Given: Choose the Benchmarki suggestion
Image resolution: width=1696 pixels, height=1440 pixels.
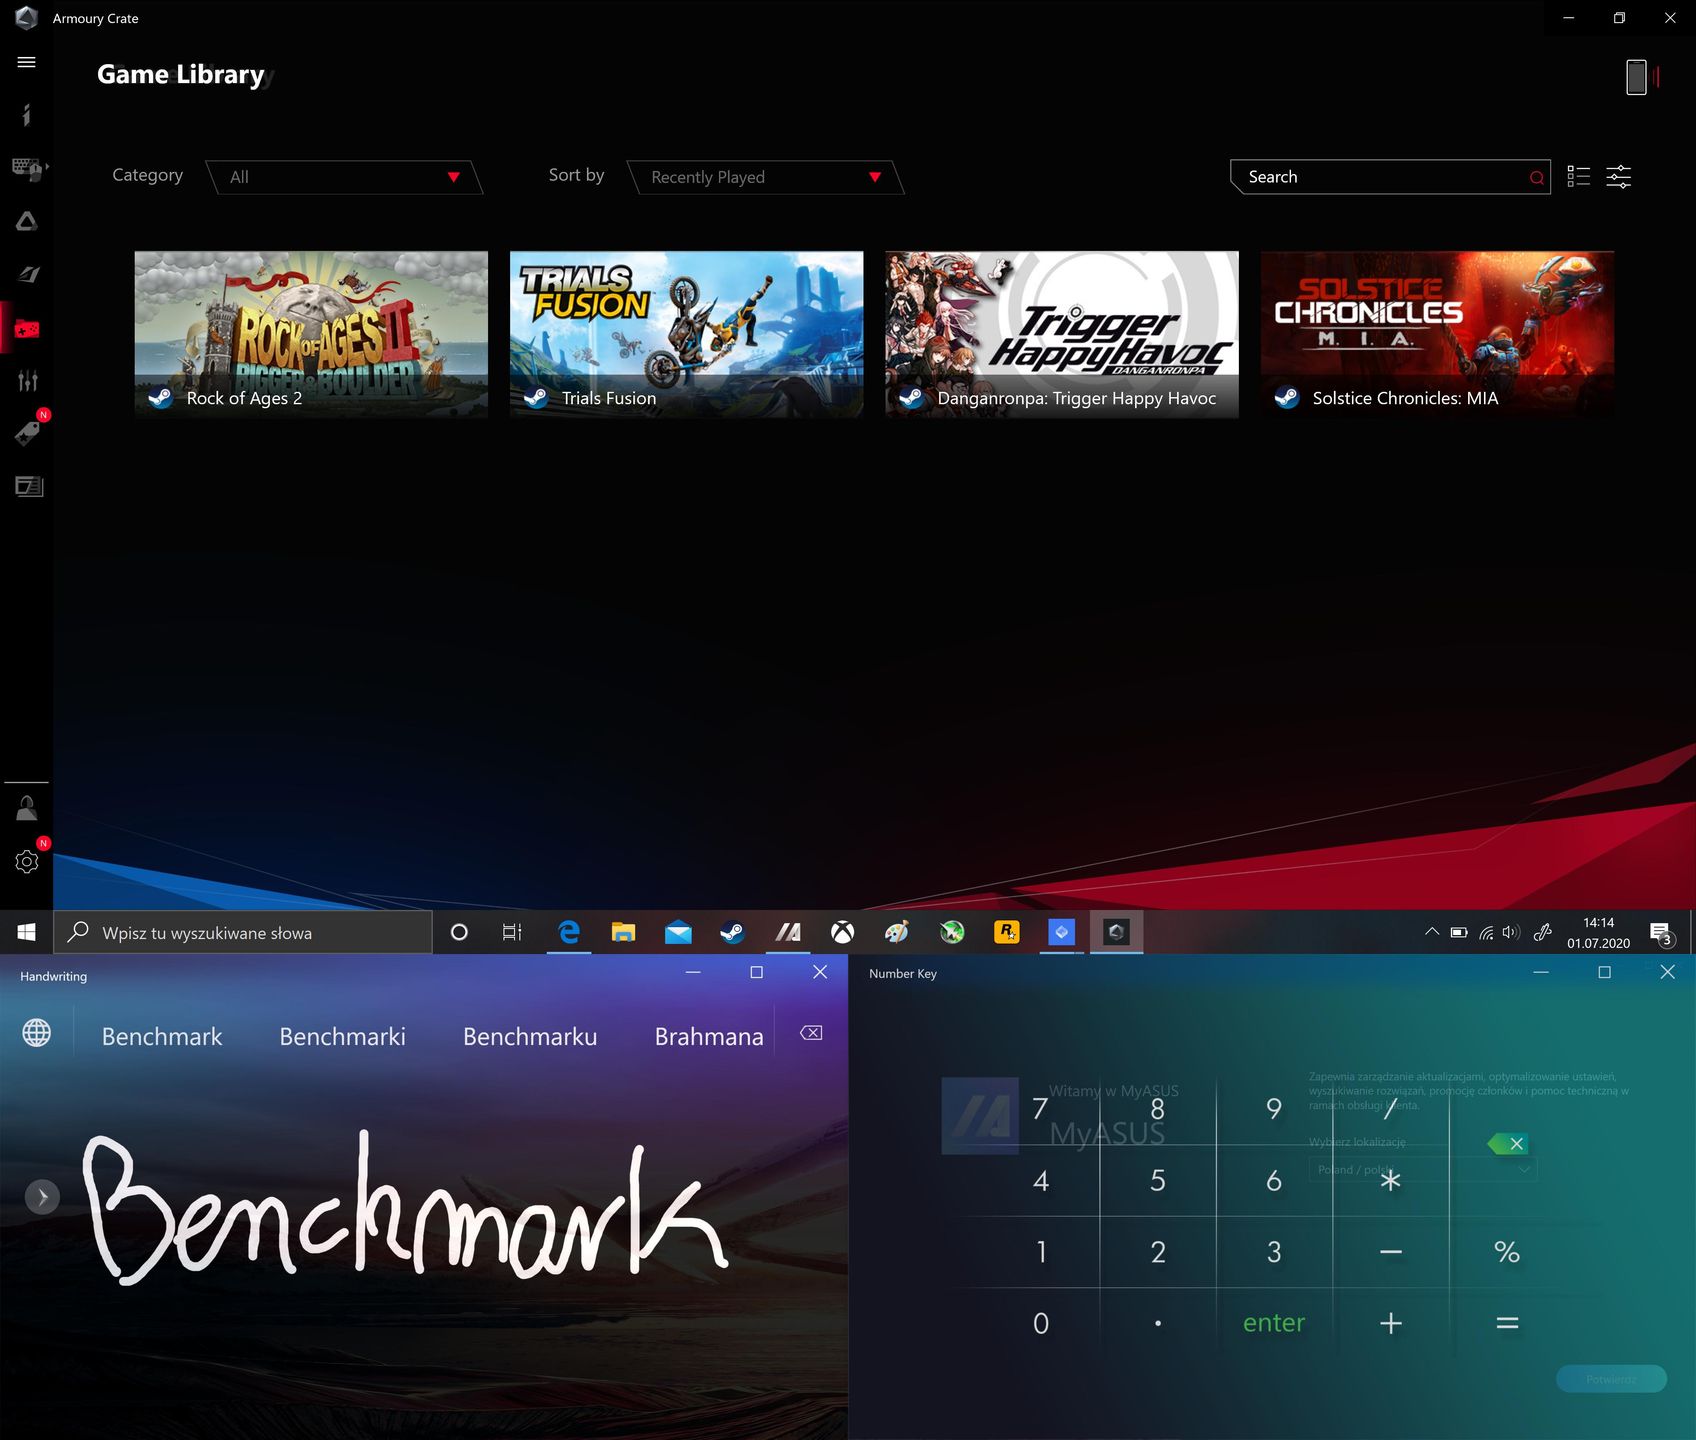Looking at the screenshot, I should [x=342, y=1036].
